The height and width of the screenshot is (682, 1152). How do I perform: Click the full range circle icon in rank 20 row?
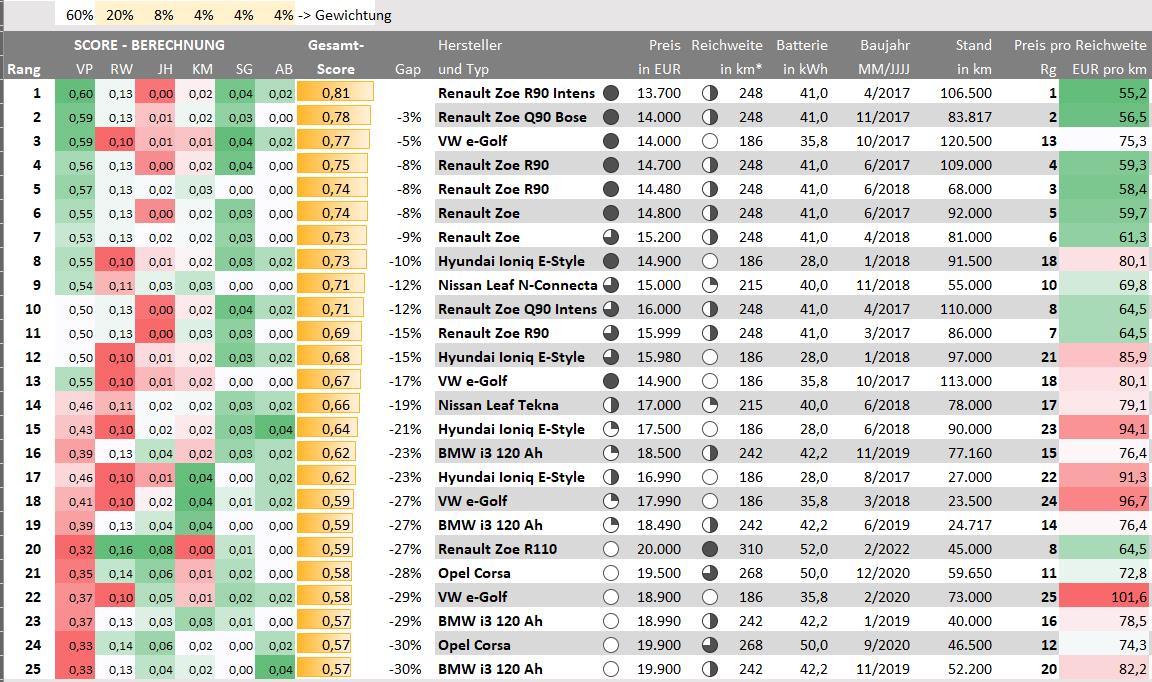click(710, 549)
